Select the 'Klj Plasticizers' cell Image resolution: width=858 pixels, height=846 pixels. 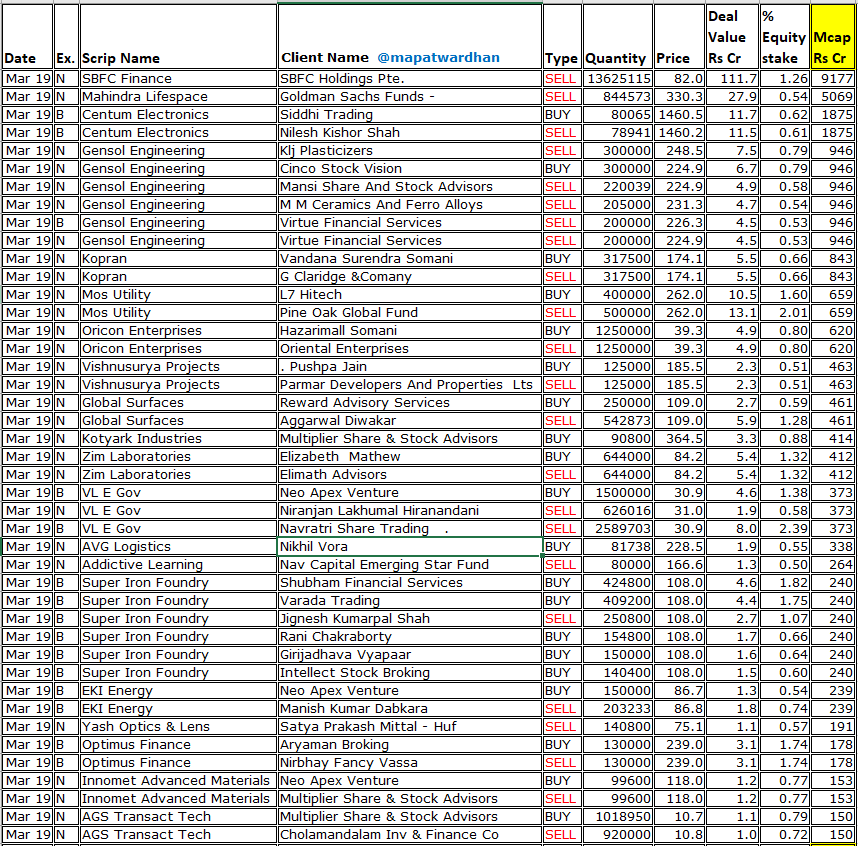[410, 151]
